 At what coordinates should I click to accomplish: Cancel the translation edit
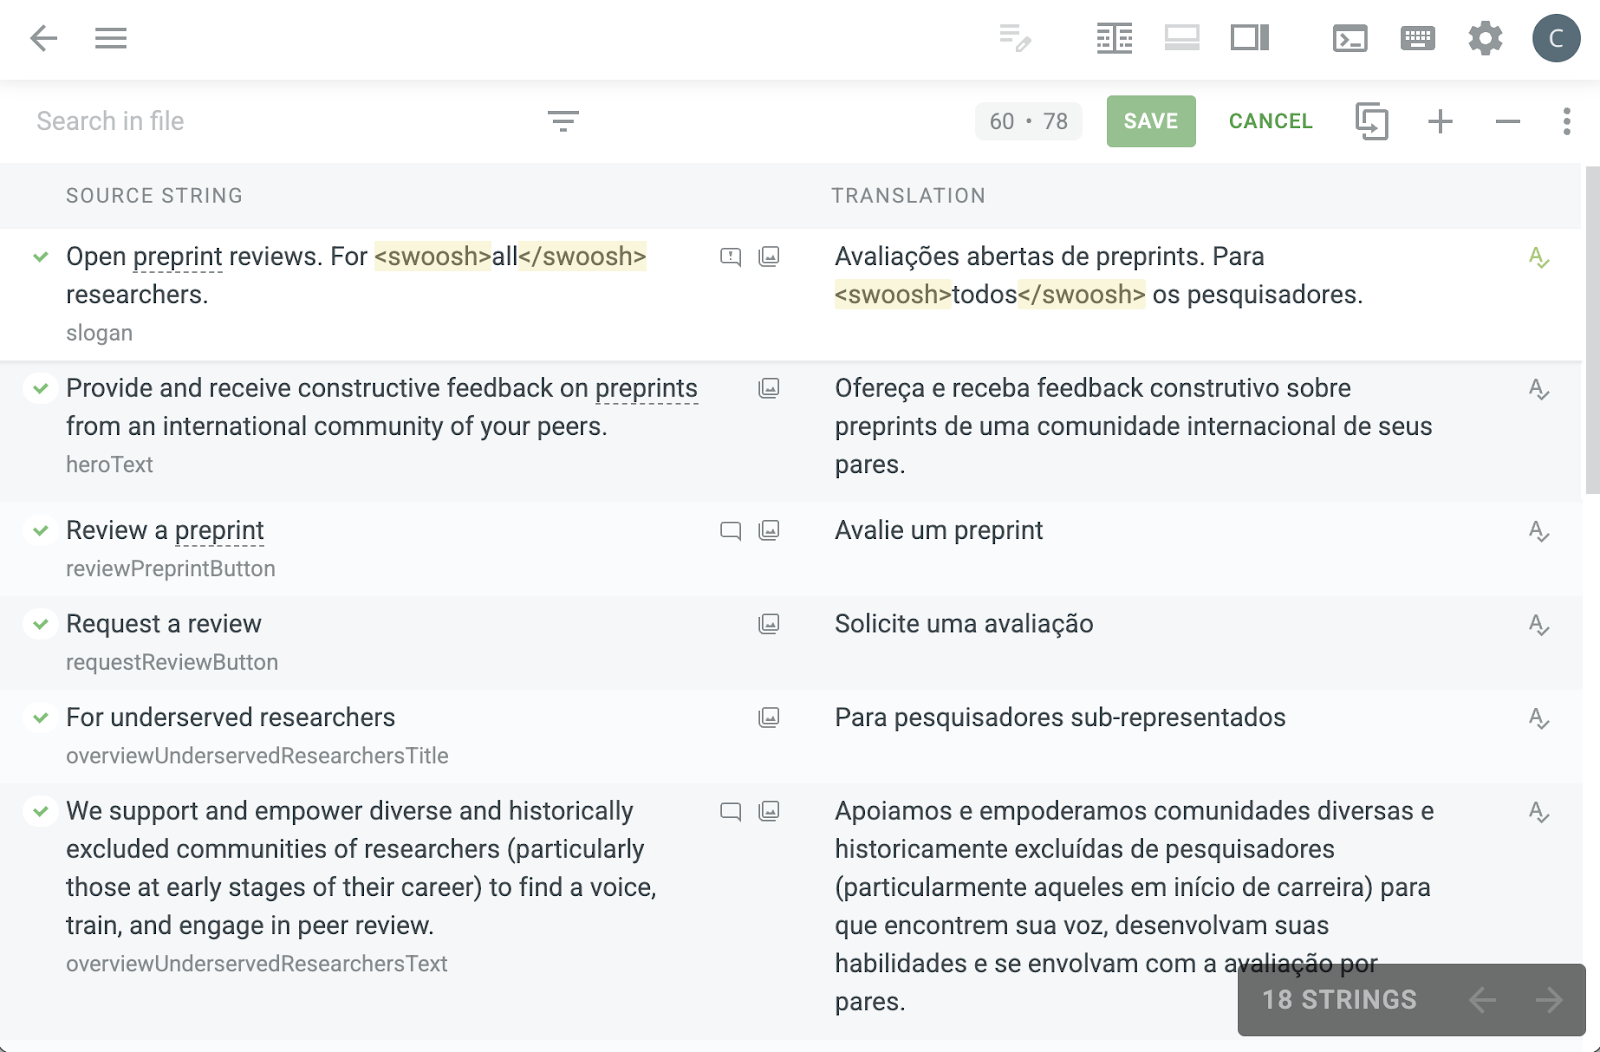coord(1270,121)
